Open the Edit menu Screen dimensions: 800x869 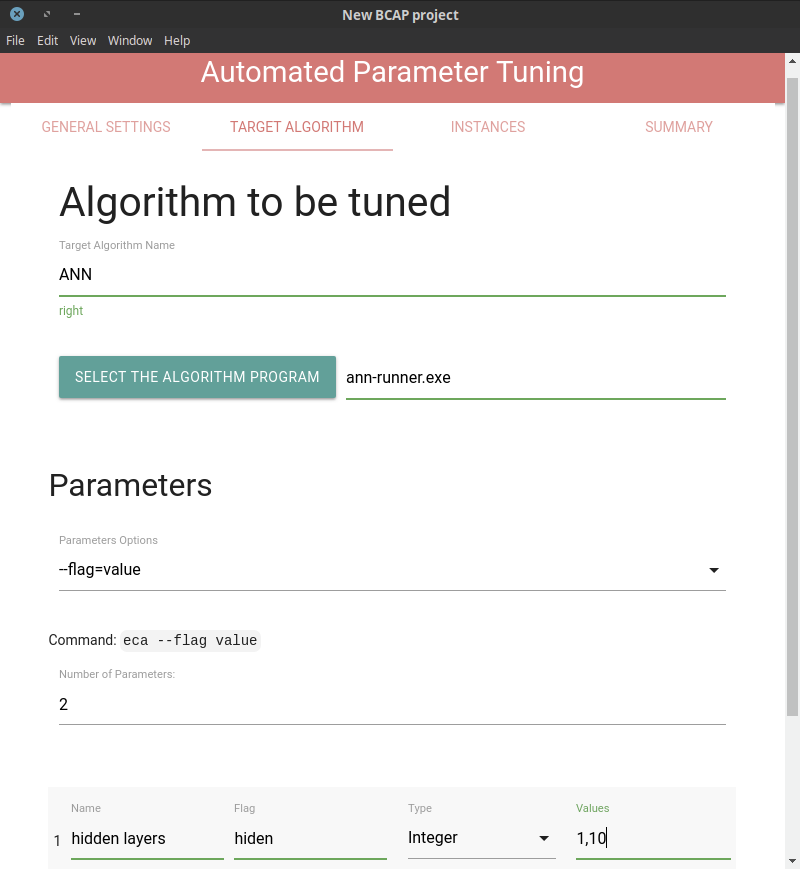[47, 40]
